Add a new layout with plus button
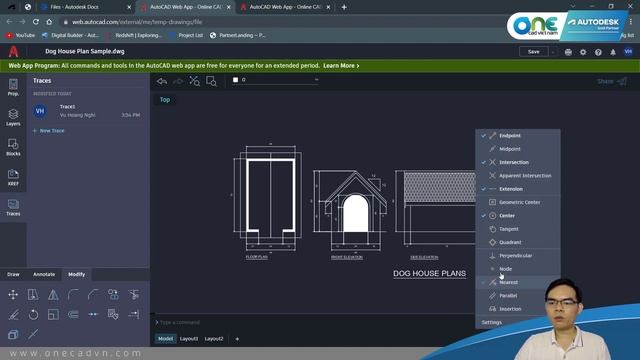The width and height of the screenshot is (640, 360). point(237,339)
